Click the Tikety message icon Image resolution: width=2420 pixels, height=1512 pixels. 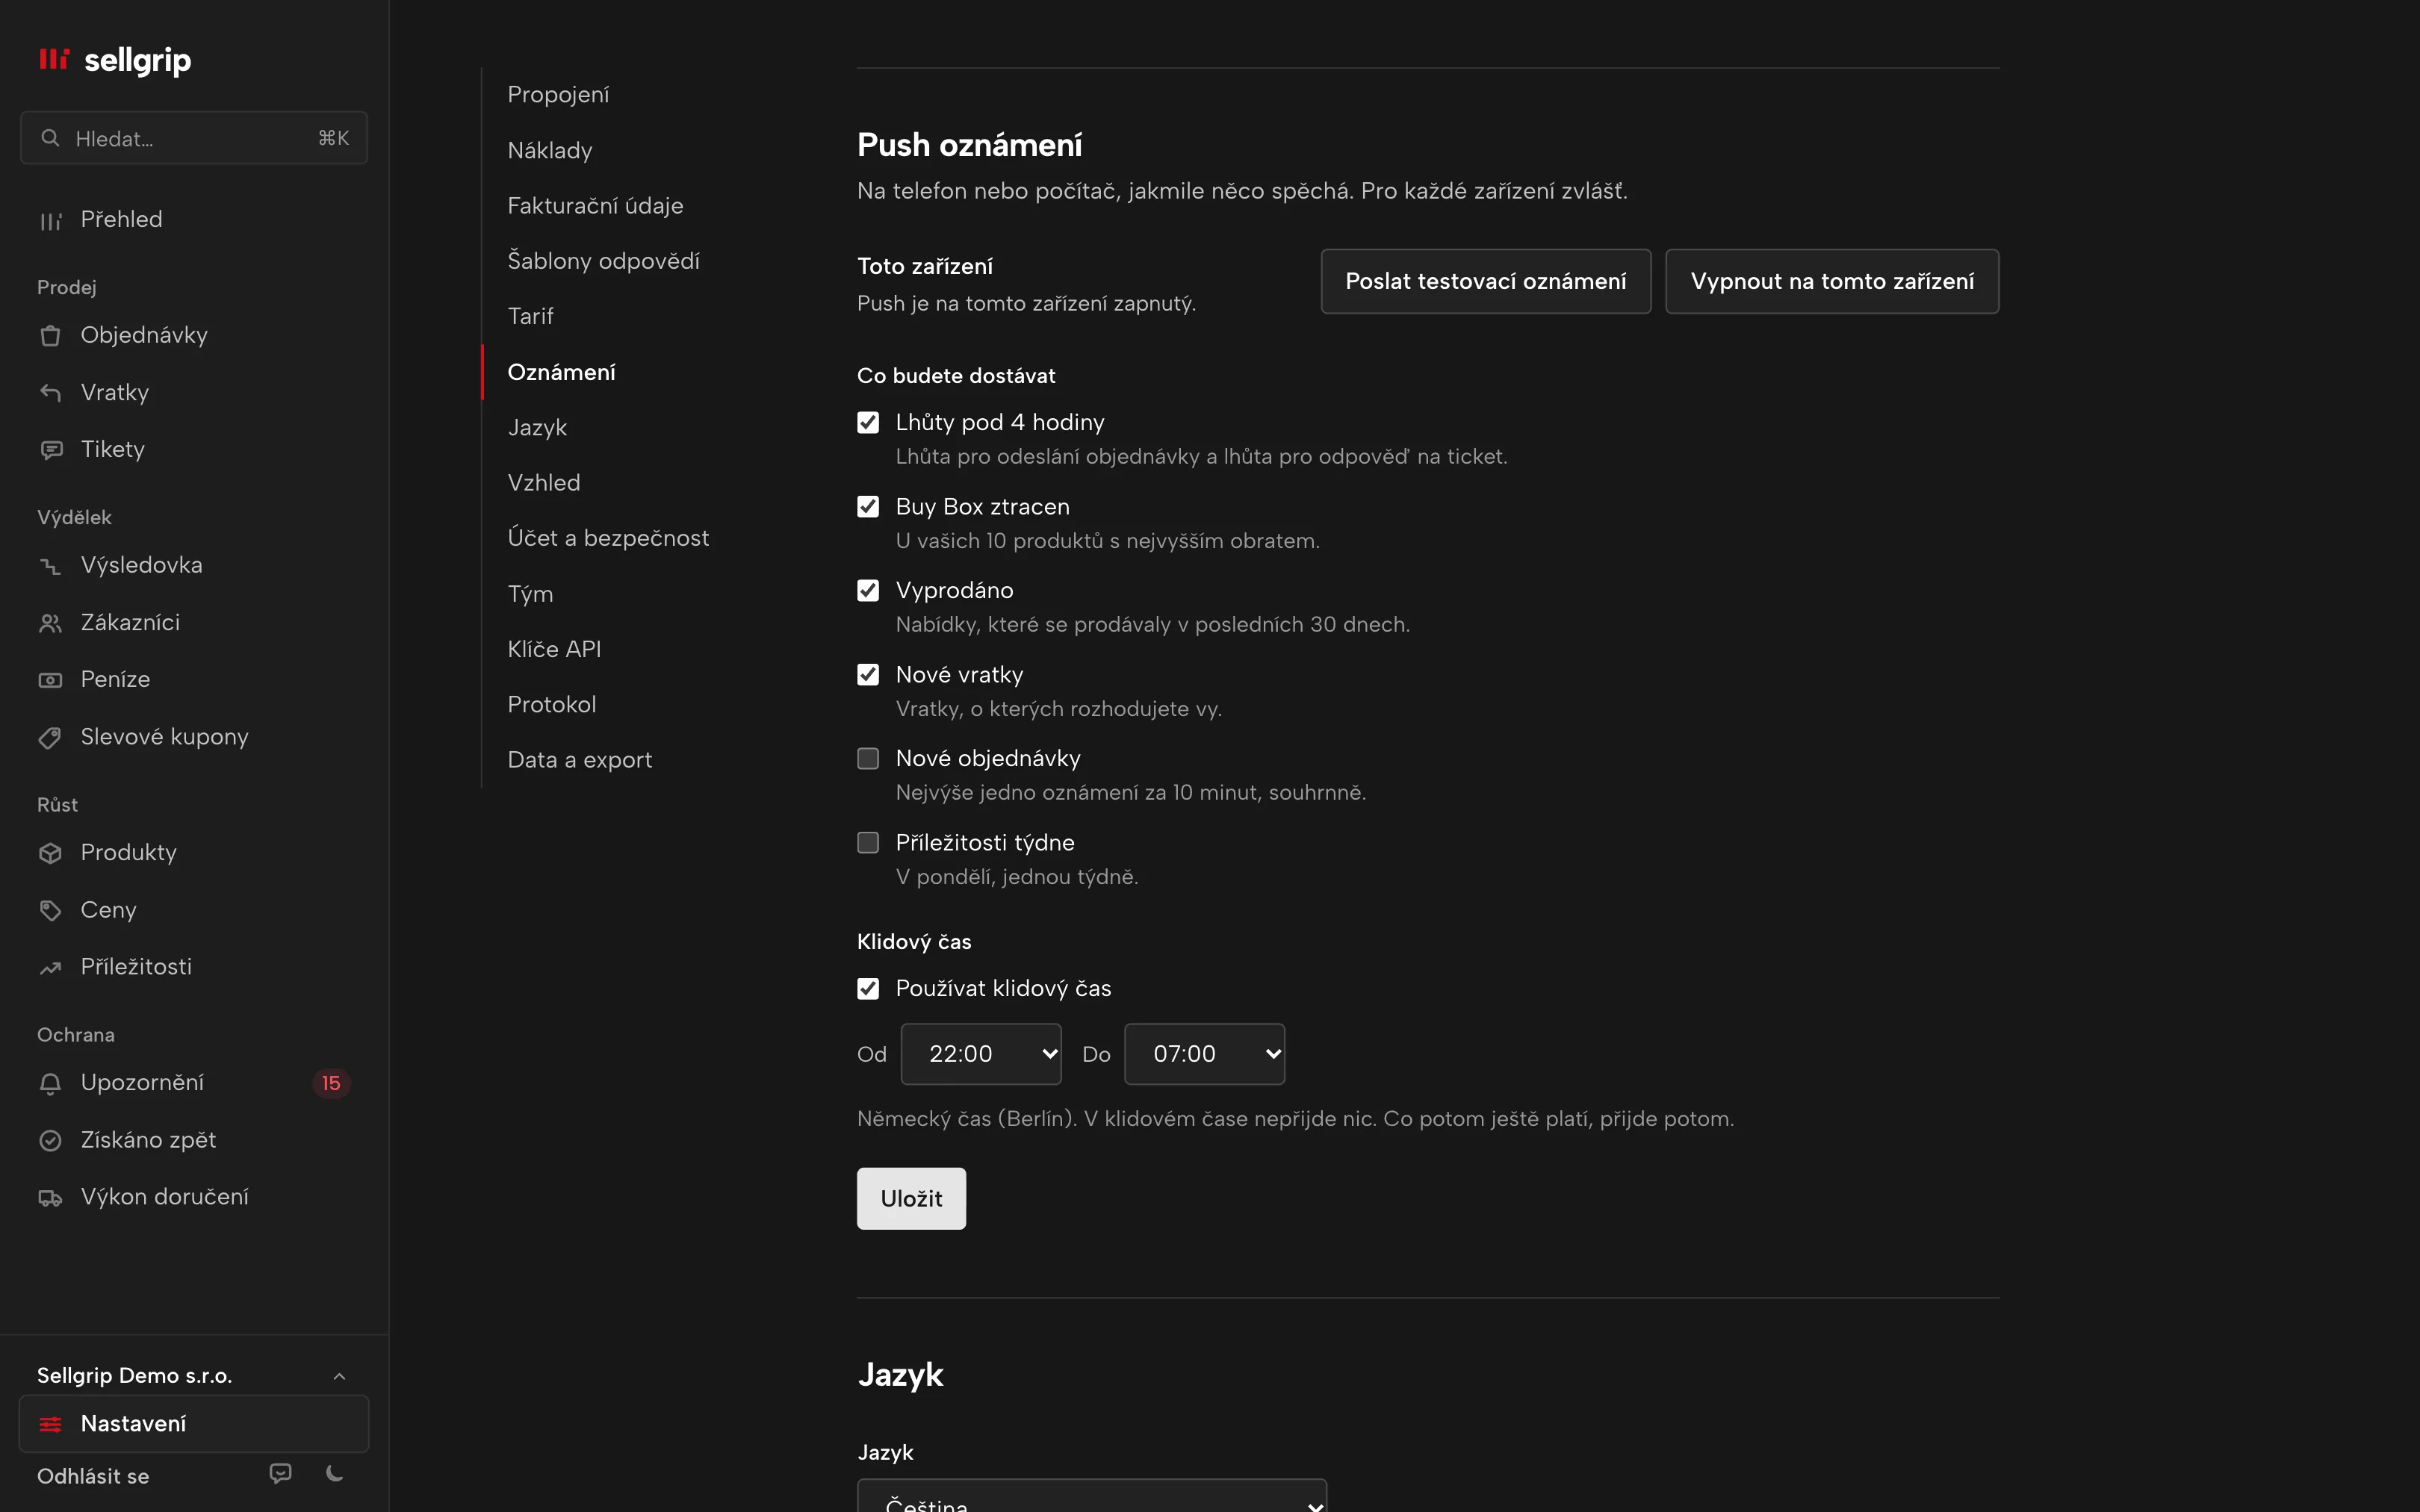50,450
